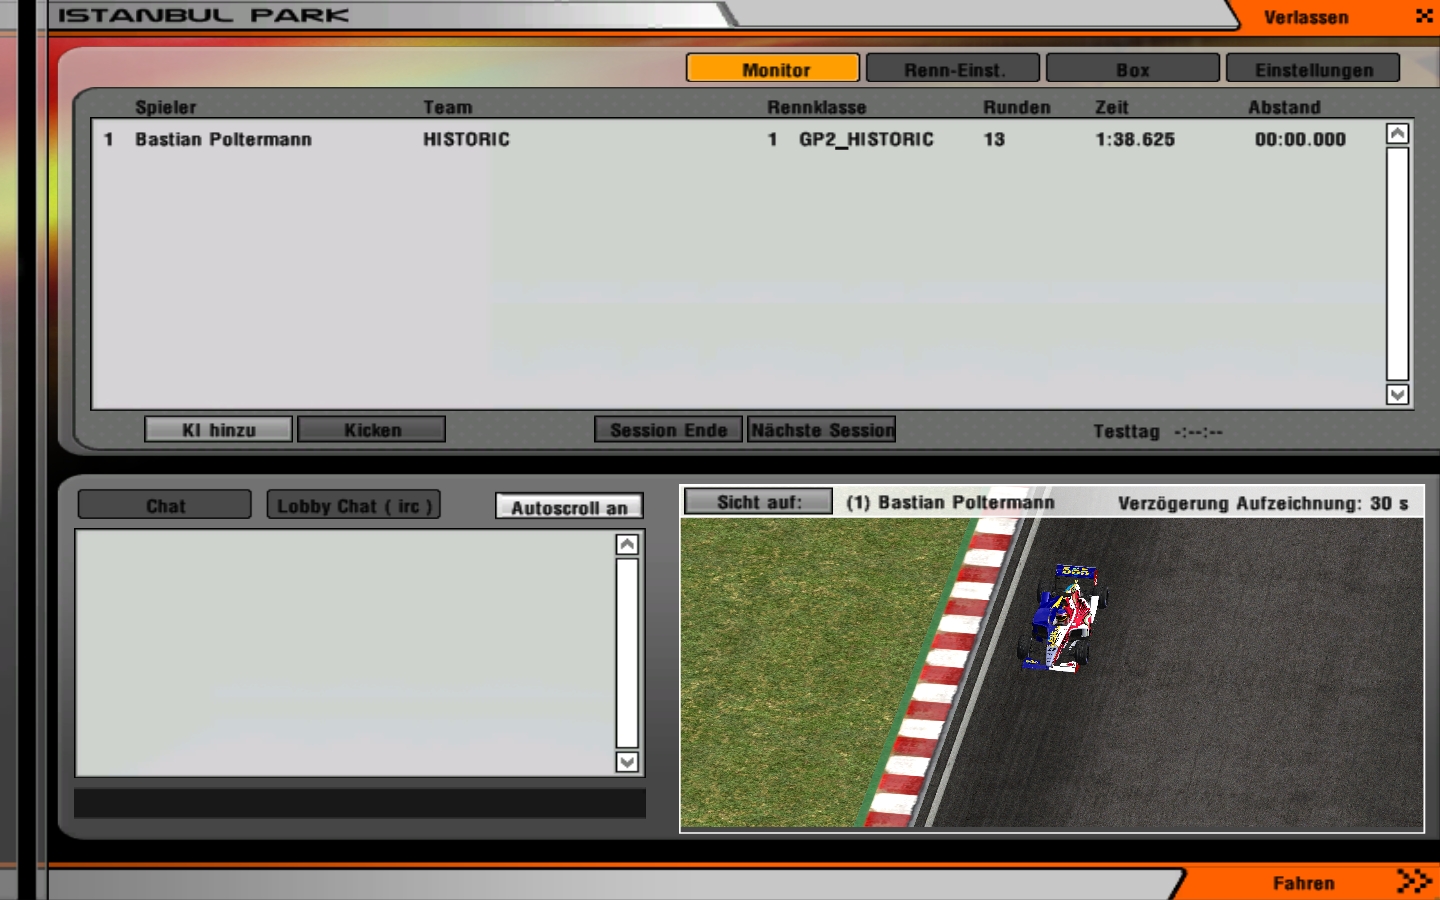
Task: Click the double-arrow icon beside Fahren
Action: (x=1414, y=881)
